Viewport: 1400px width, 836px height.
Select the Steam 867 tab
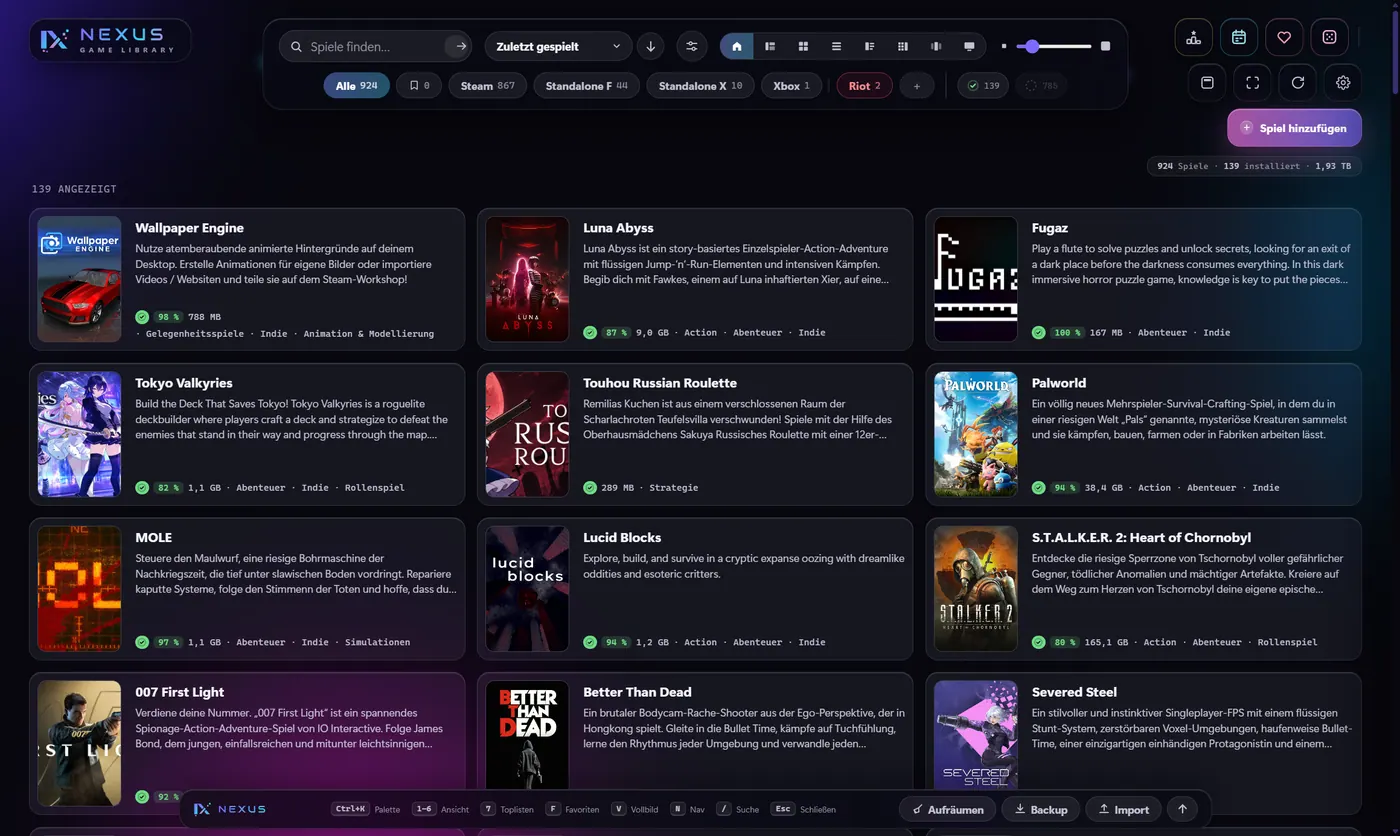(488, 86)
